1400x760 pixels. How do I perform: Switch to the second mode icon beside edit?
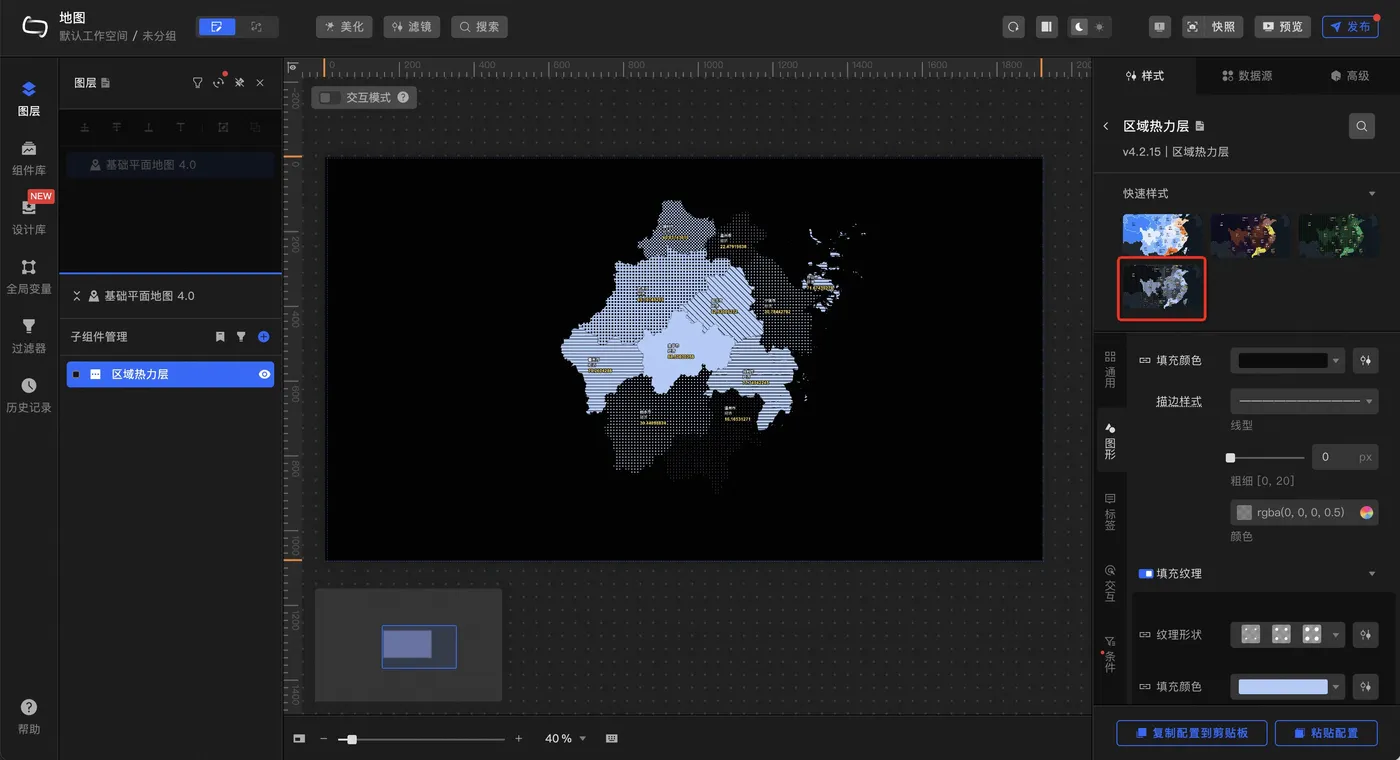pyautogui.click(x=257, y=27)
